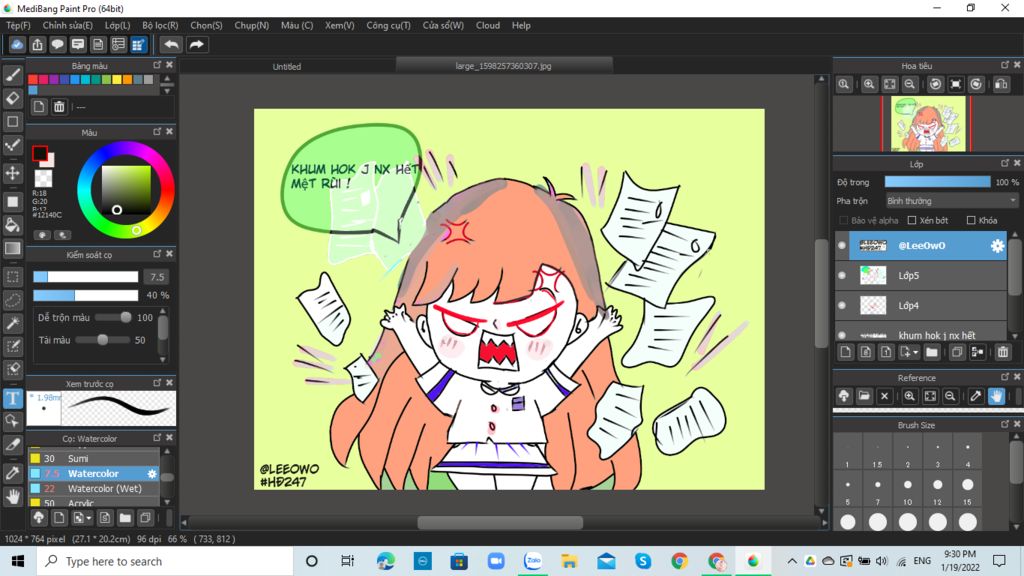Open the Lớp(L) menu
The width and height of the screenshot is (1024, 576).
pyautogui.click(x=118, y=25)
